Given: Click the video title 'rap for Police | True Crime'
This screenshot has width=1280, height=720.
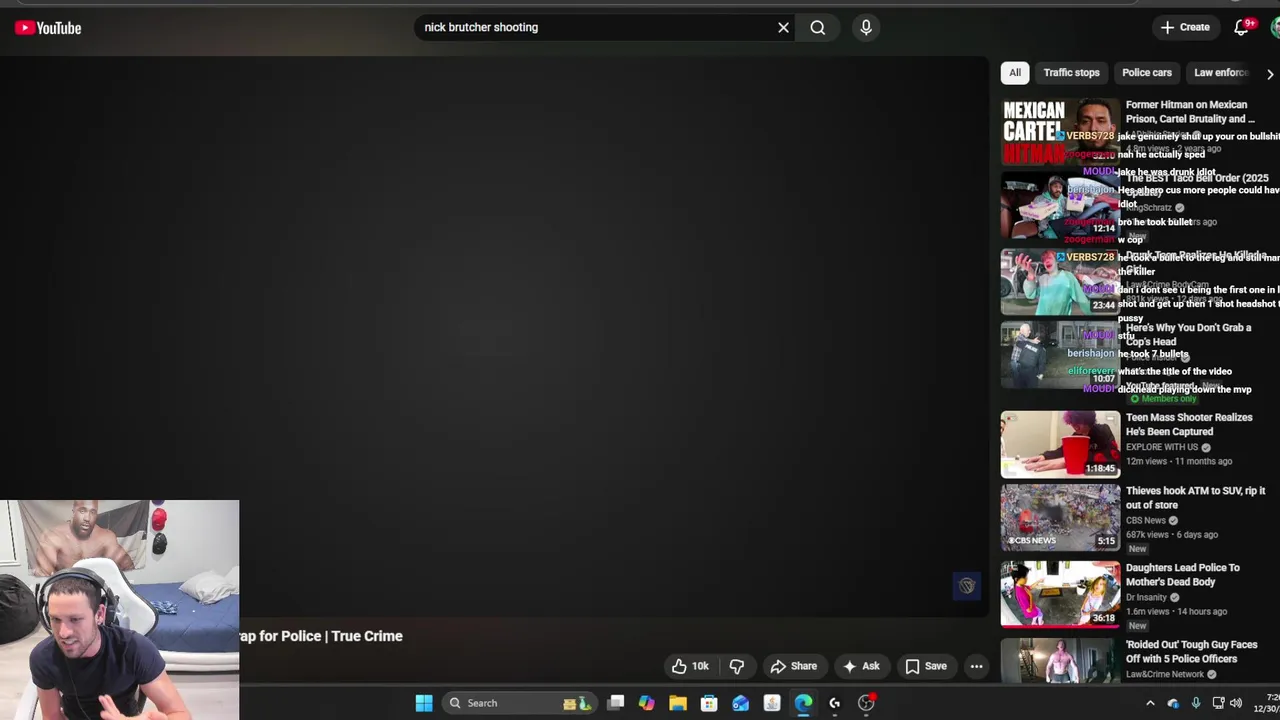Looking at the screenshot, I should coord(321,636).
